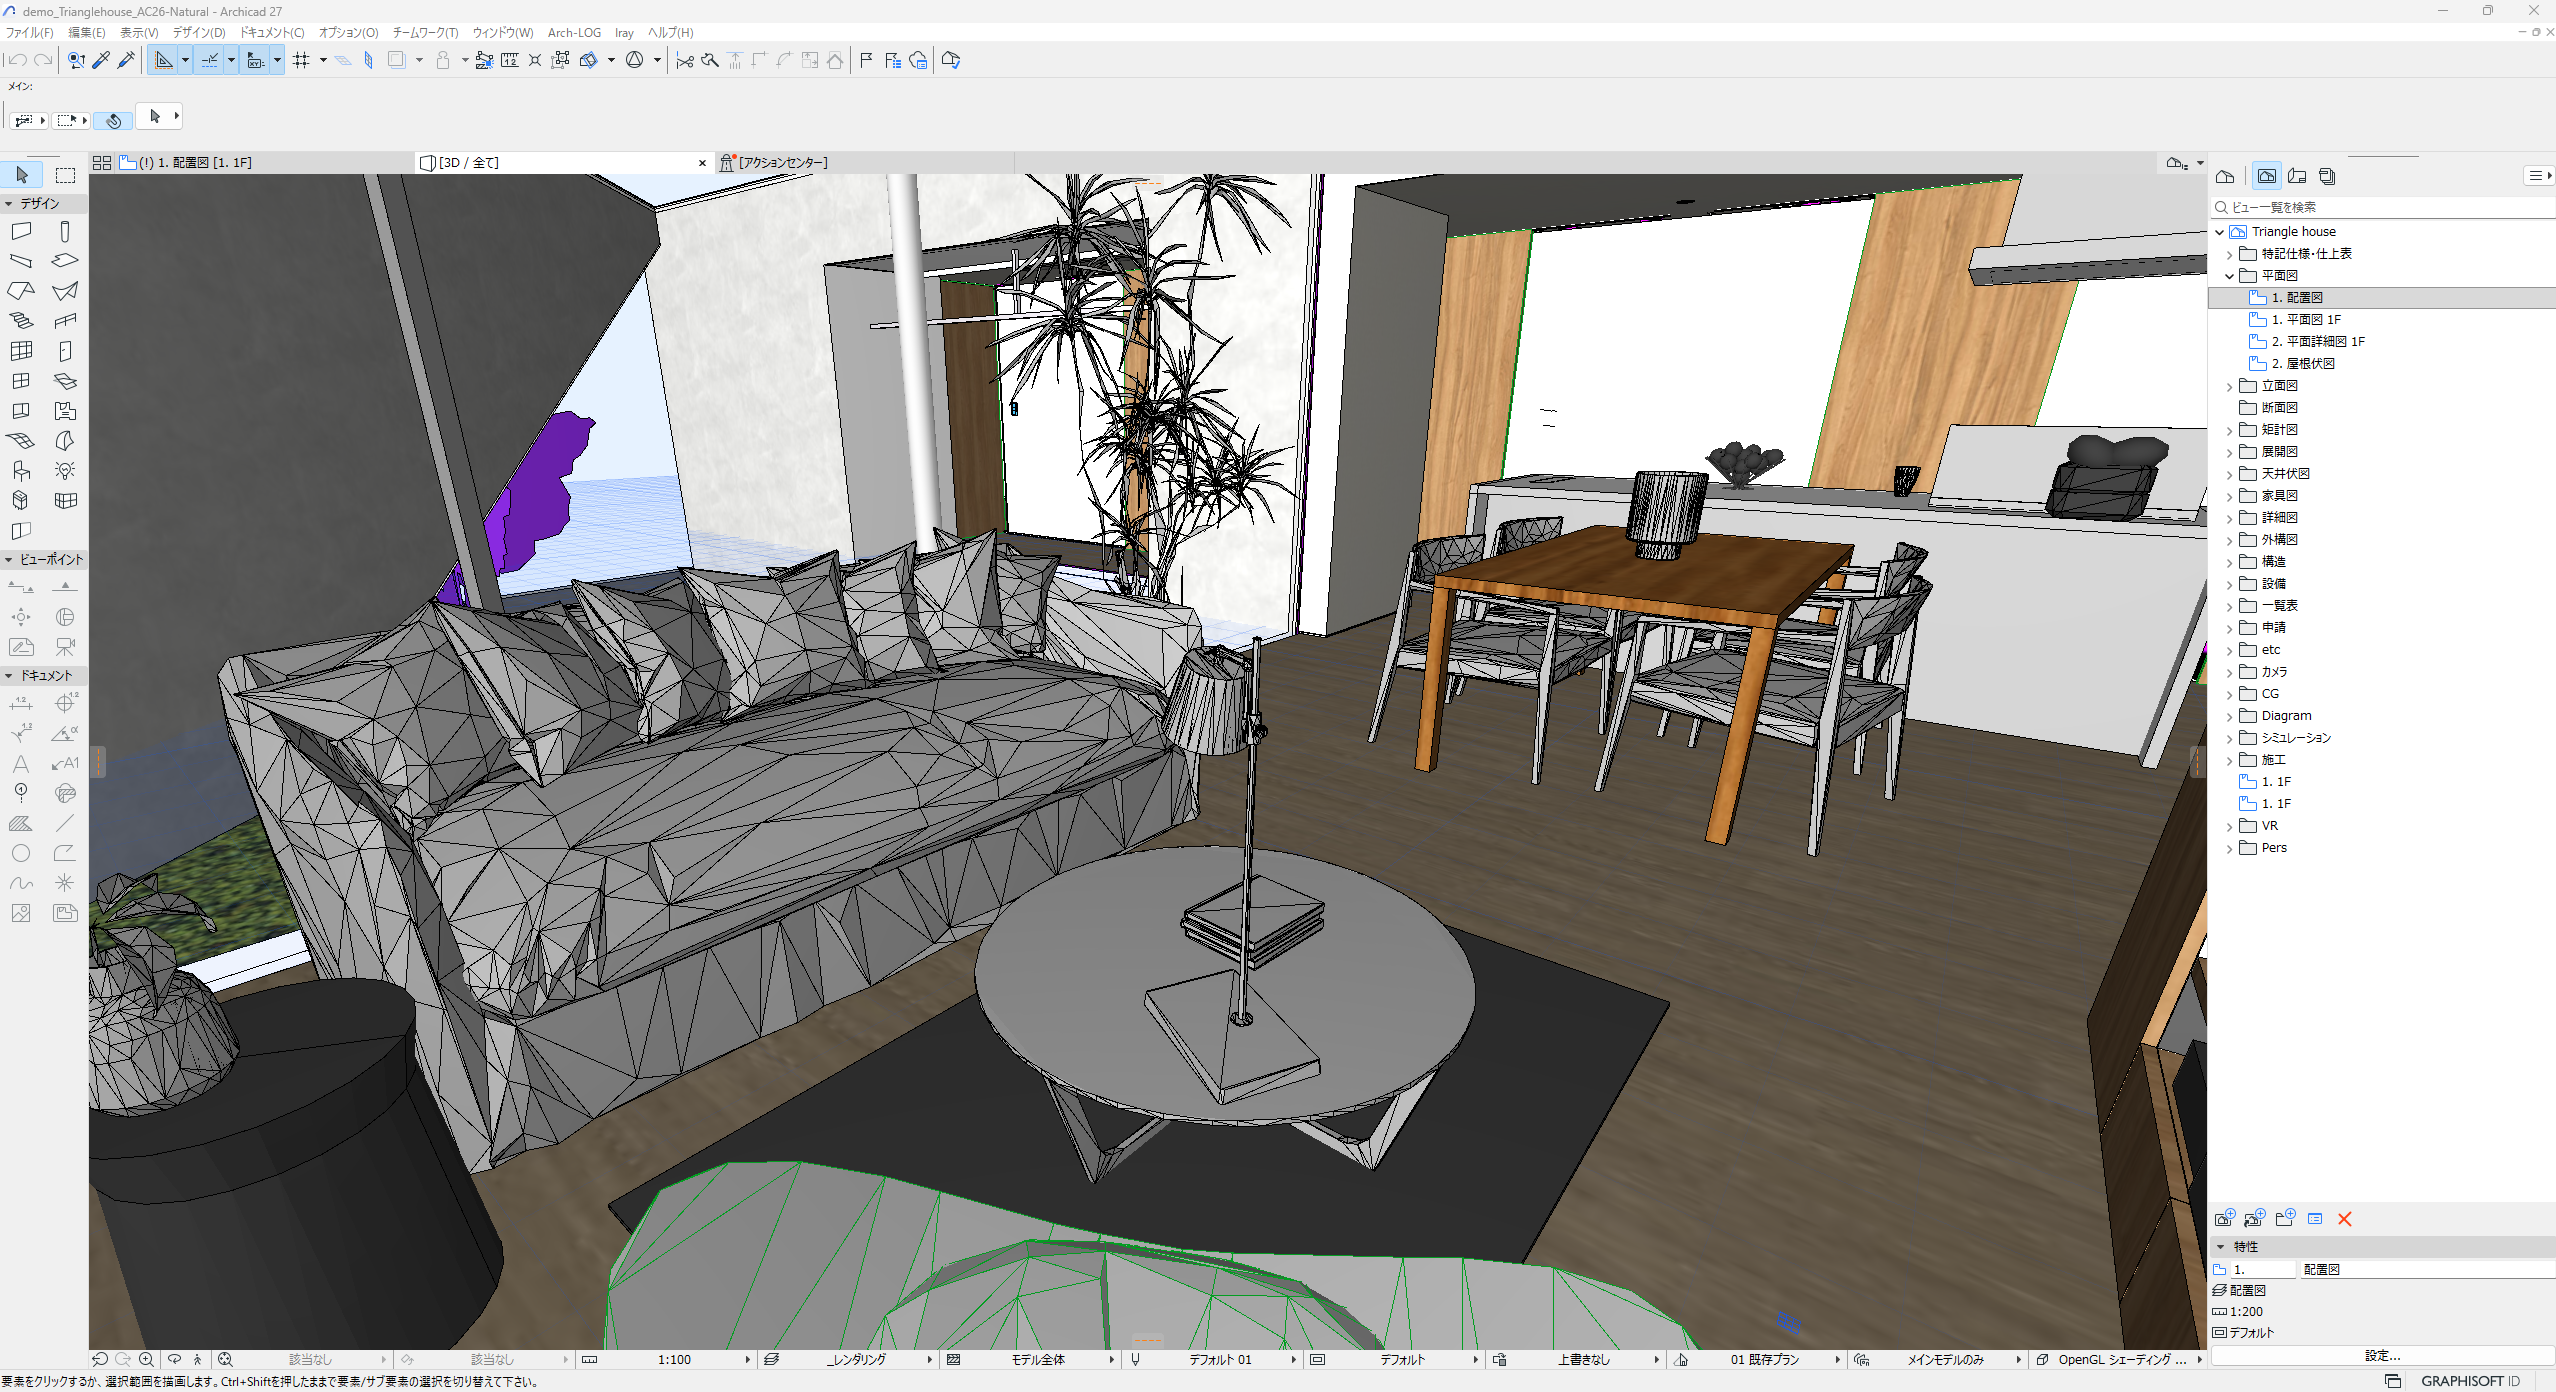The width and height of the screenshot is (2556, 1392).
Task: Click the Marquee selection tool
Action: (x=65, y=176)
